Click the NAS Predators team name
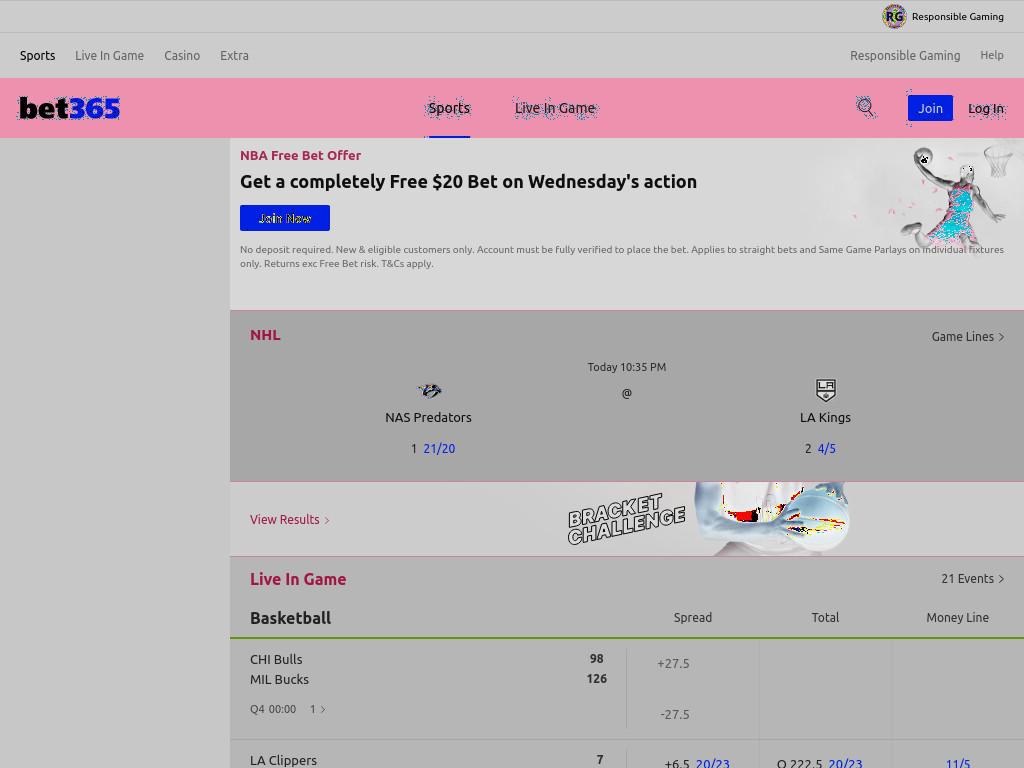 tap(428, 417)
